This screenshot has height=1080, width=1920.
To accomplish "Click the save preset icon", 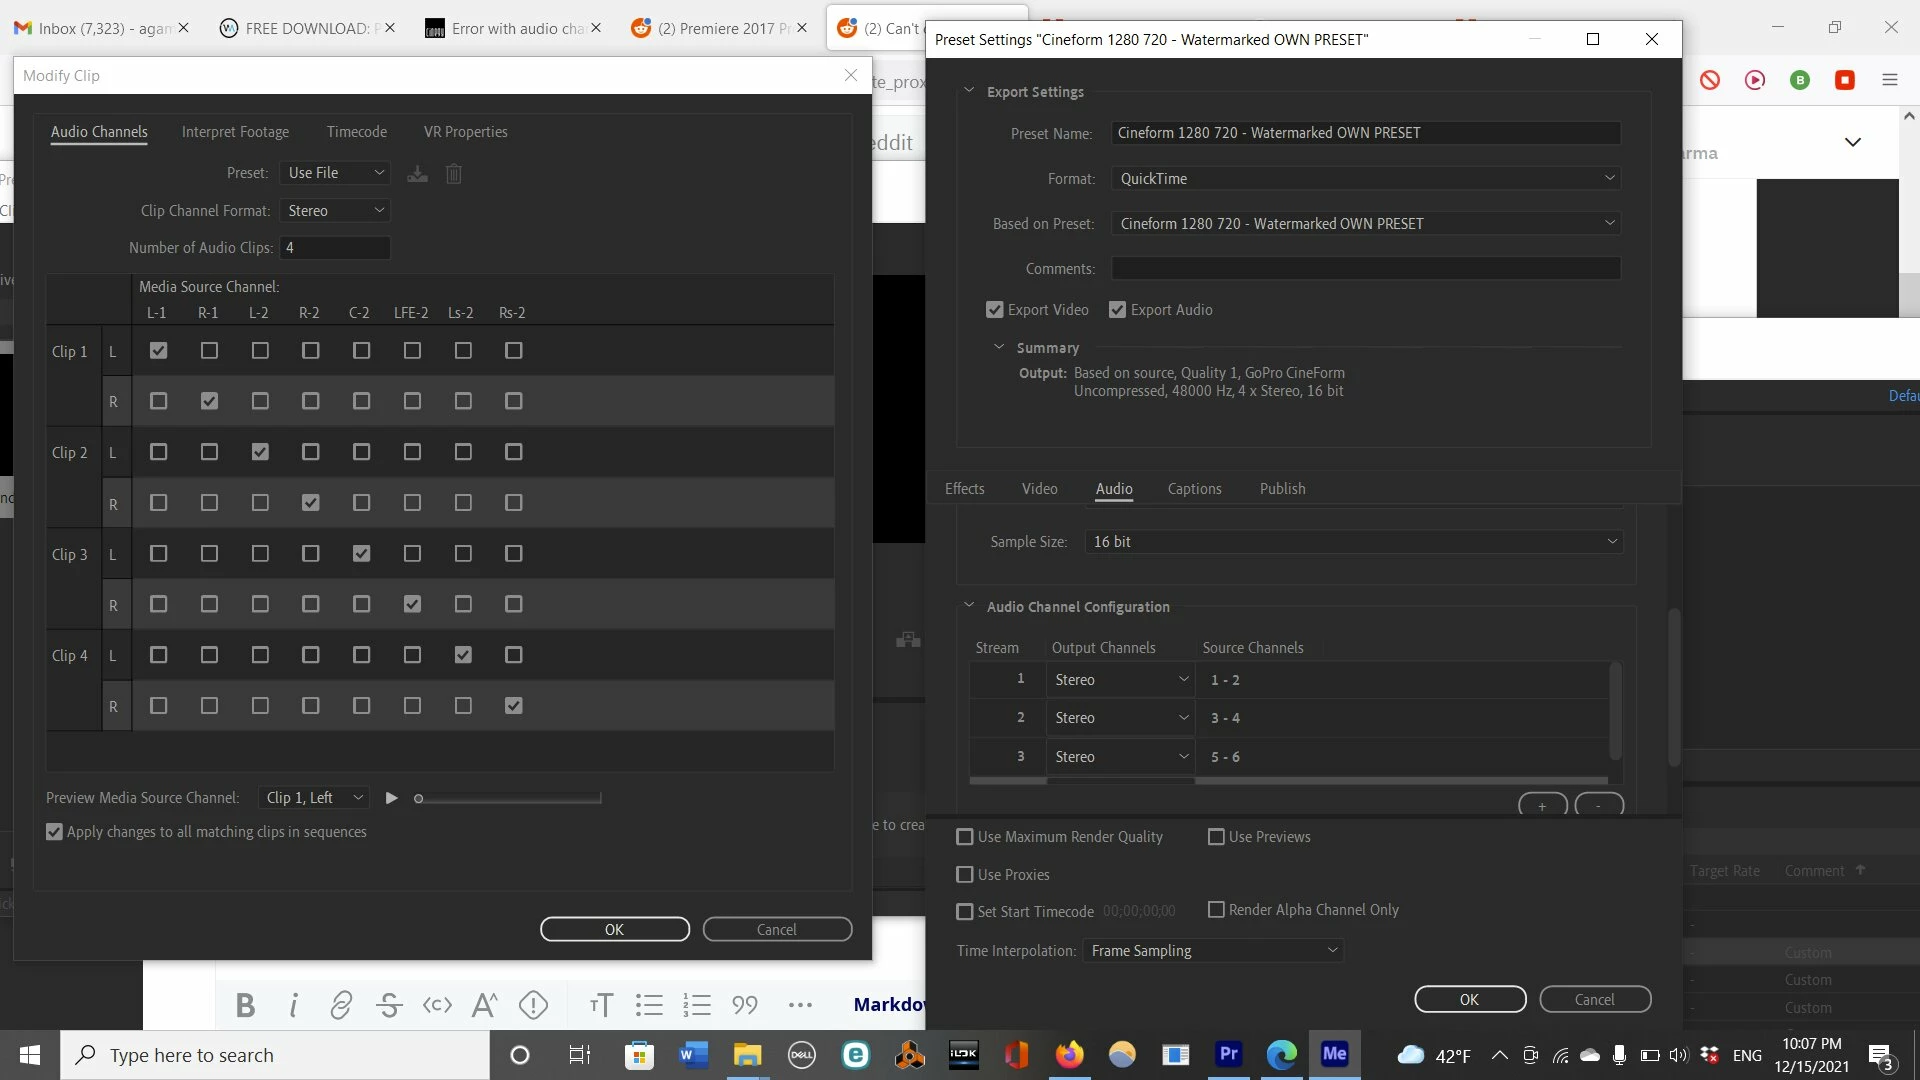I will pos(417,174).
